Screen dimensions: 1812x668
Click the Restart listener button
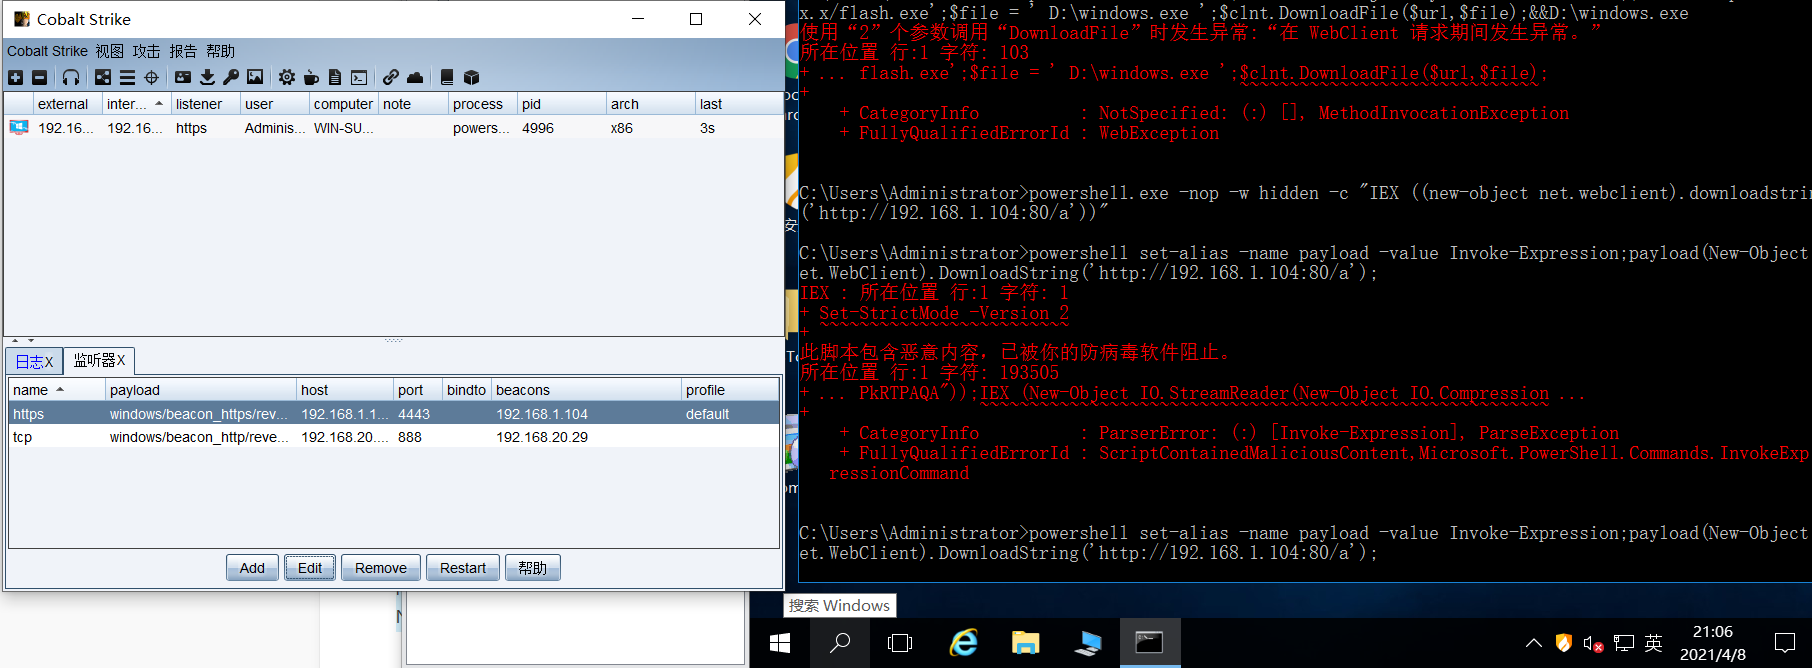[x=463, y=568]
